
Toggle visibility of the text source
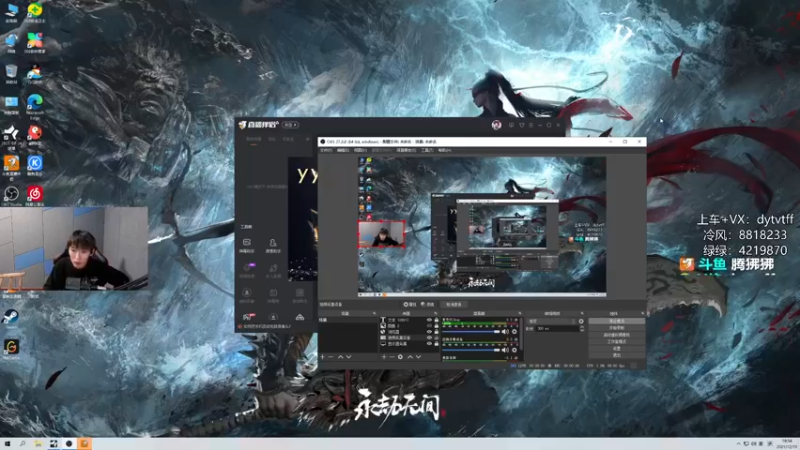[430, 320]
